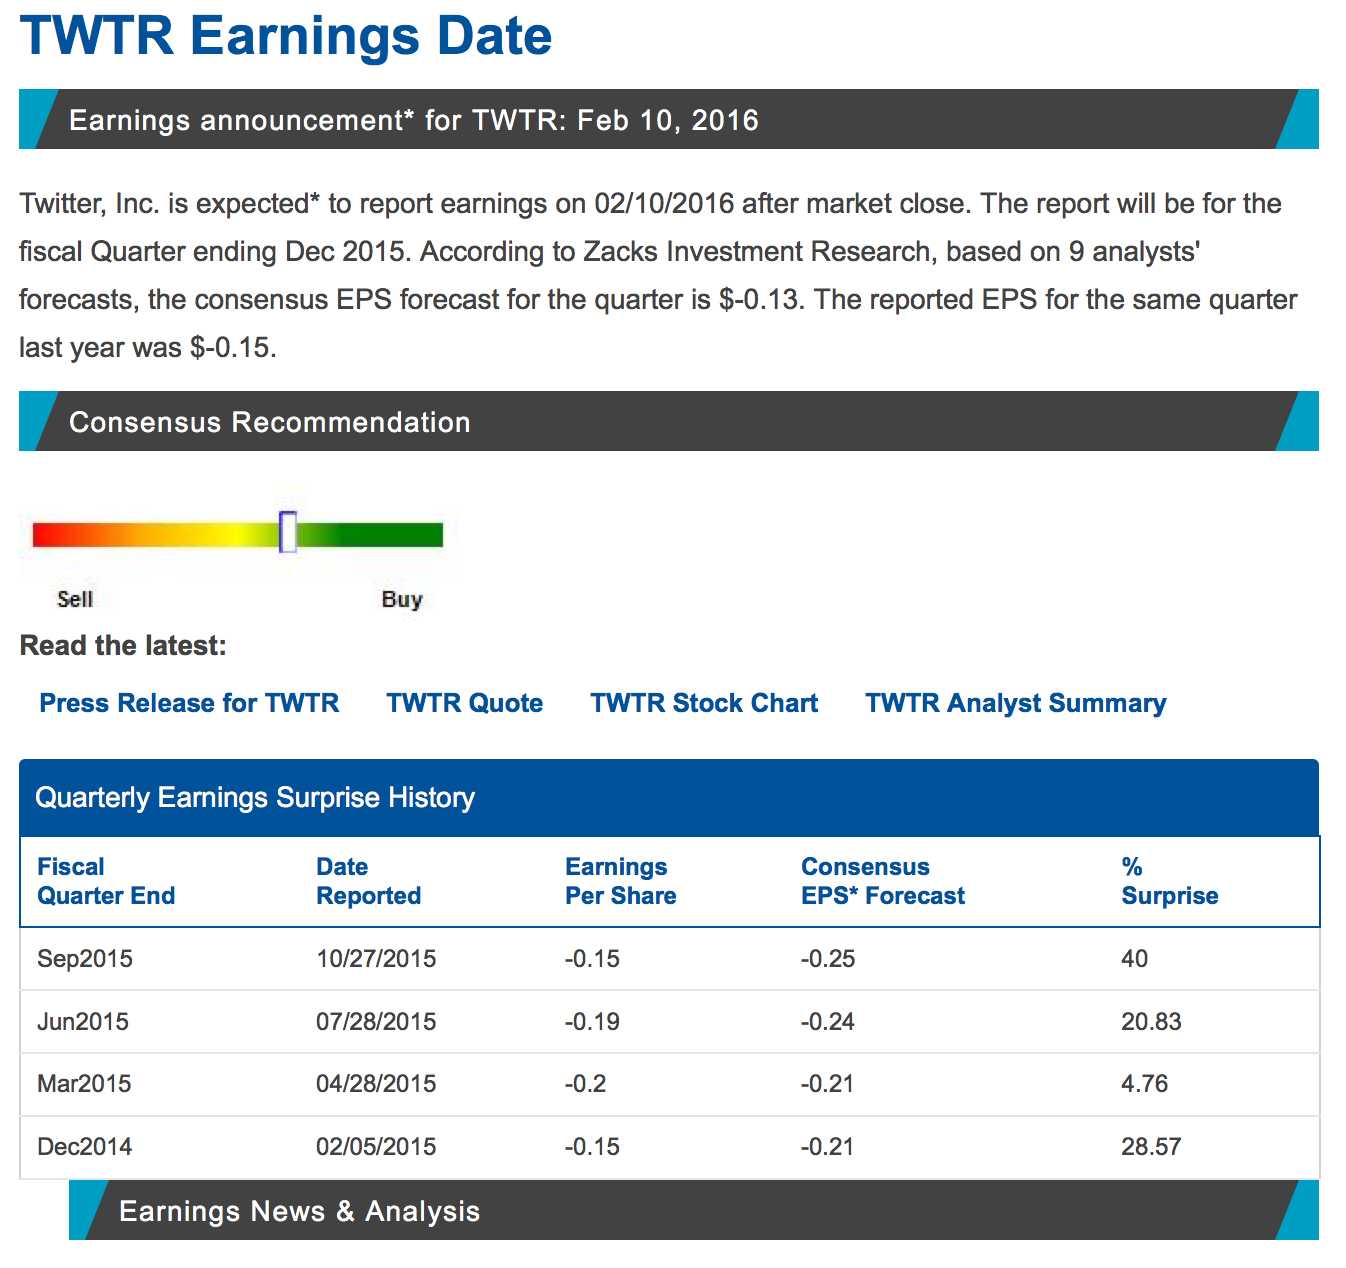Click the Read the latest heading
Image resolution: width=1346 pixels, height=1268 pixels.
click(123, 646)
